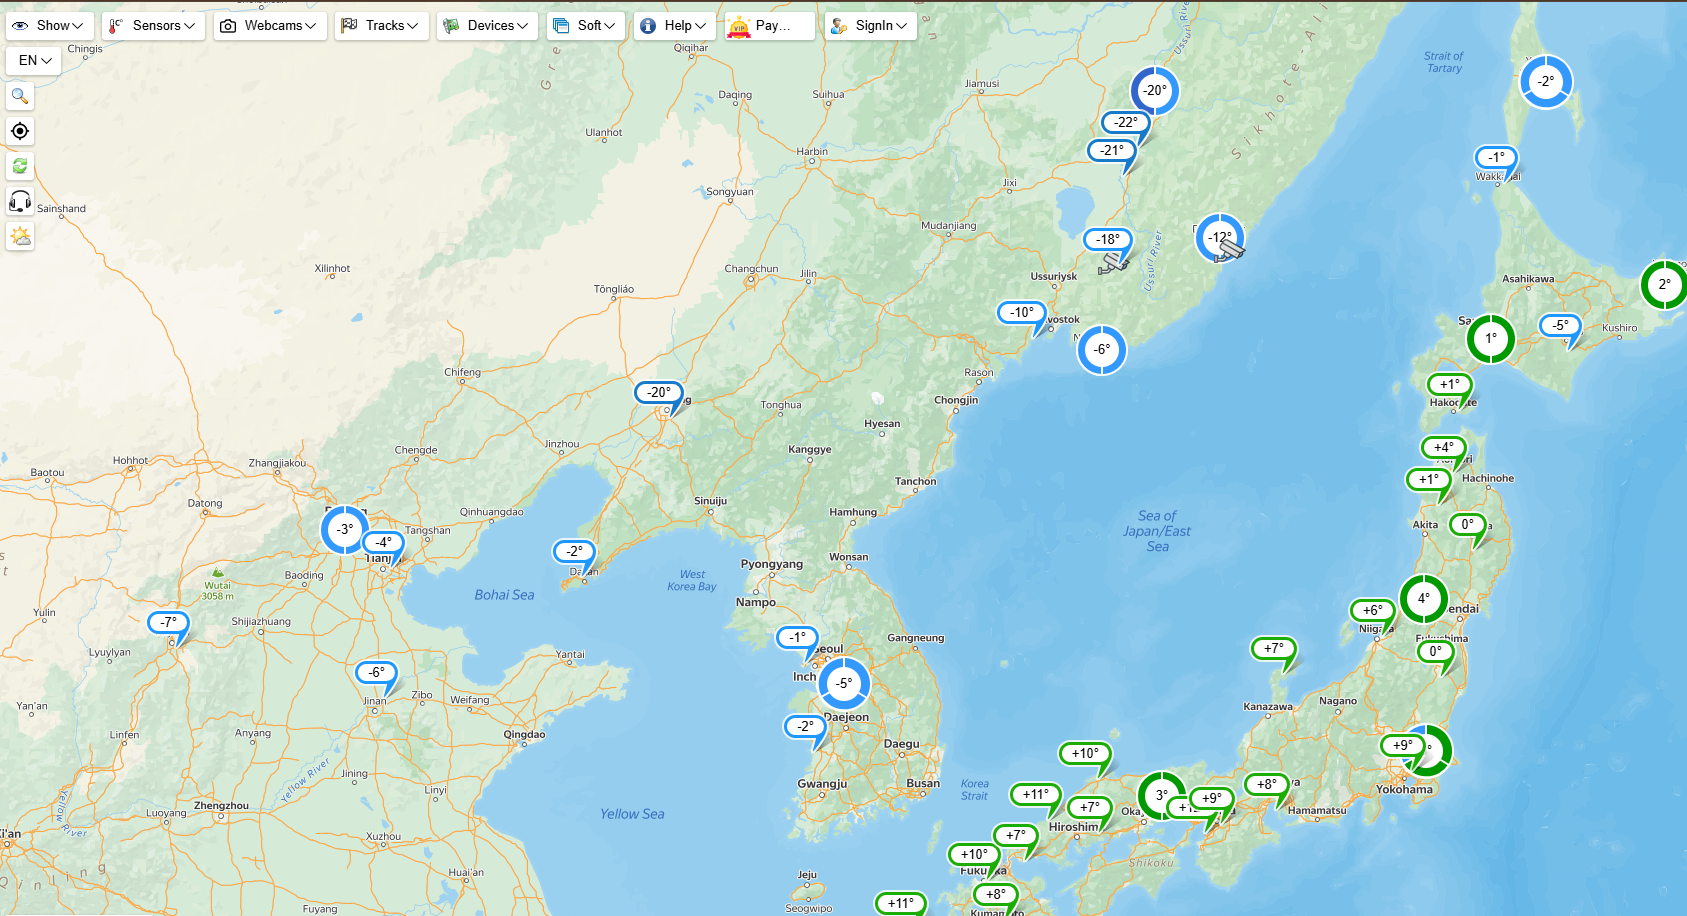This screenshot has height=916, width=1687.
Task: Click the green refresh arrows icon
Action: (20, 166)
